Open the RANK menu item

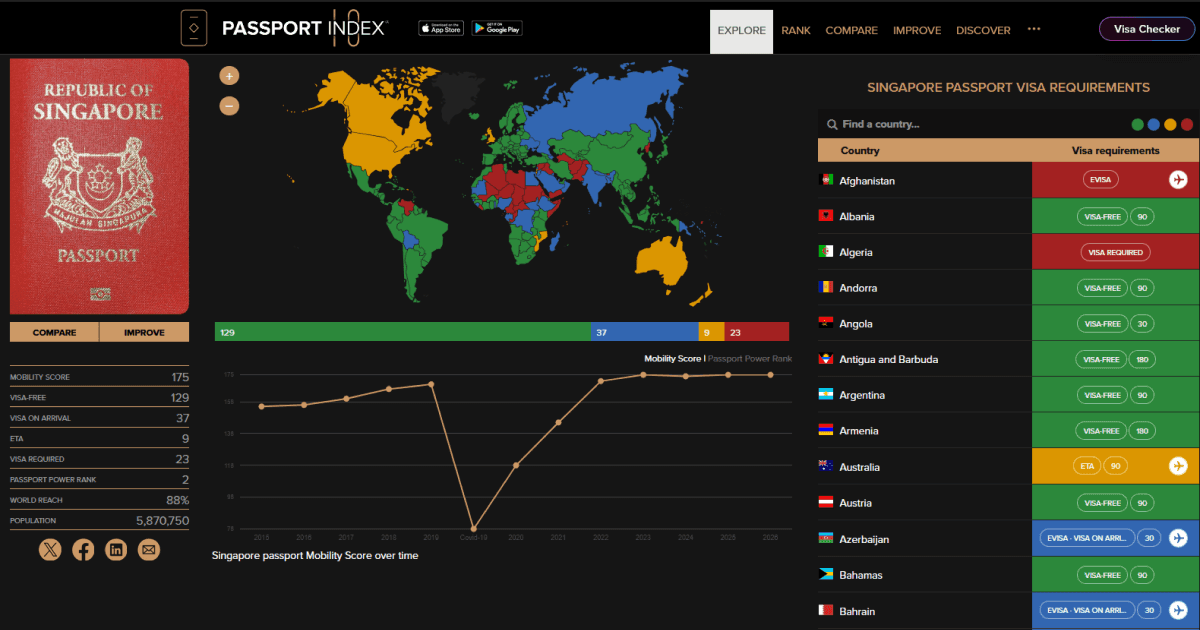(796, 30)
